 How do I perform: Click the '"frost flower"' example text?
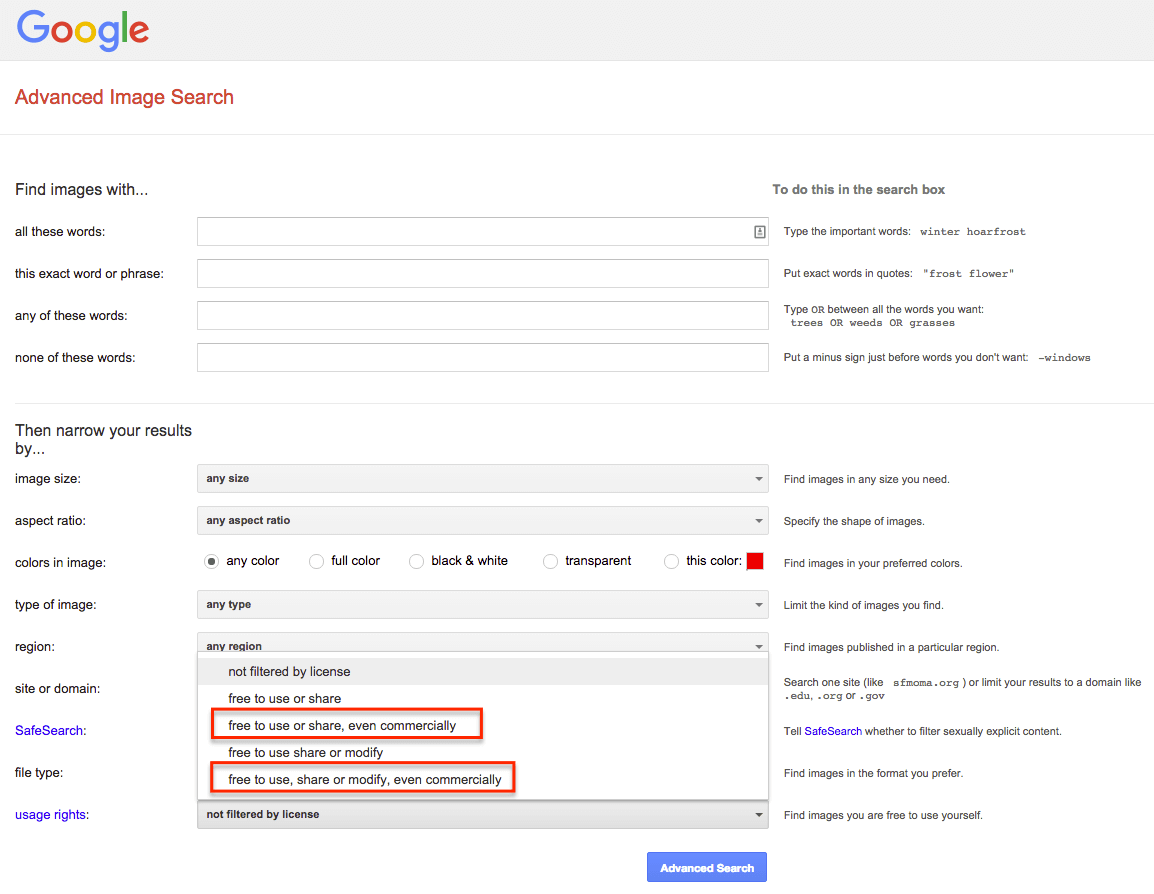(x=969, y=274)
